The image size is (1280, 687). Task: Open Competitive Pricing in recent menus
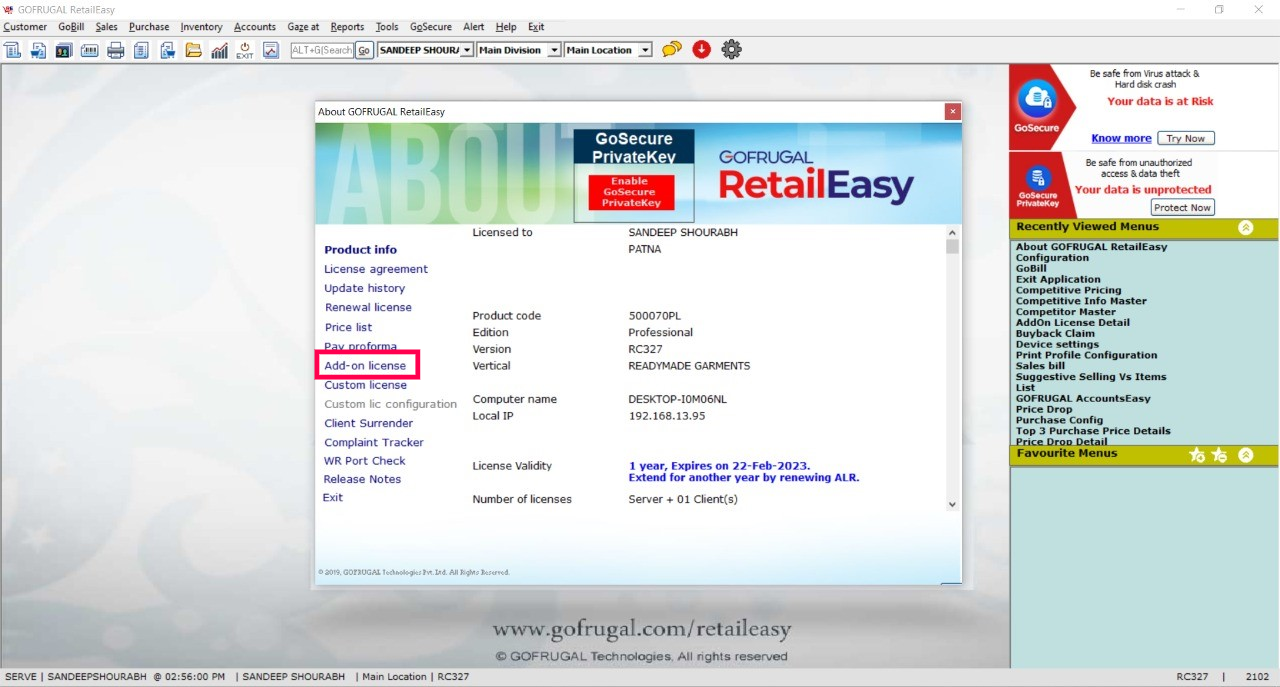coord(1068,290)
